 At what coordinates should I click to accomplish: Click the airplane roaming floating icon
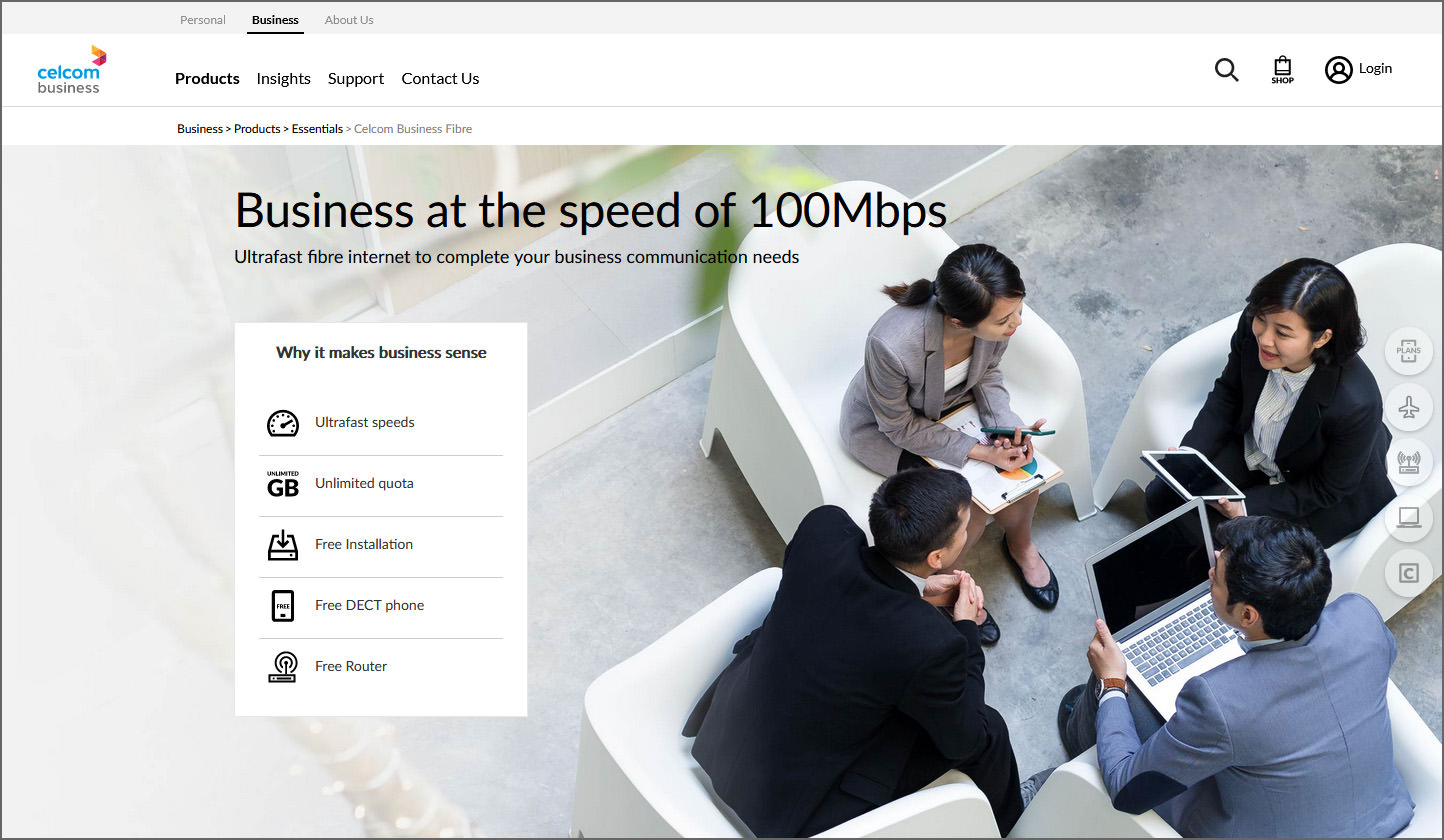tap(1409, 407)
